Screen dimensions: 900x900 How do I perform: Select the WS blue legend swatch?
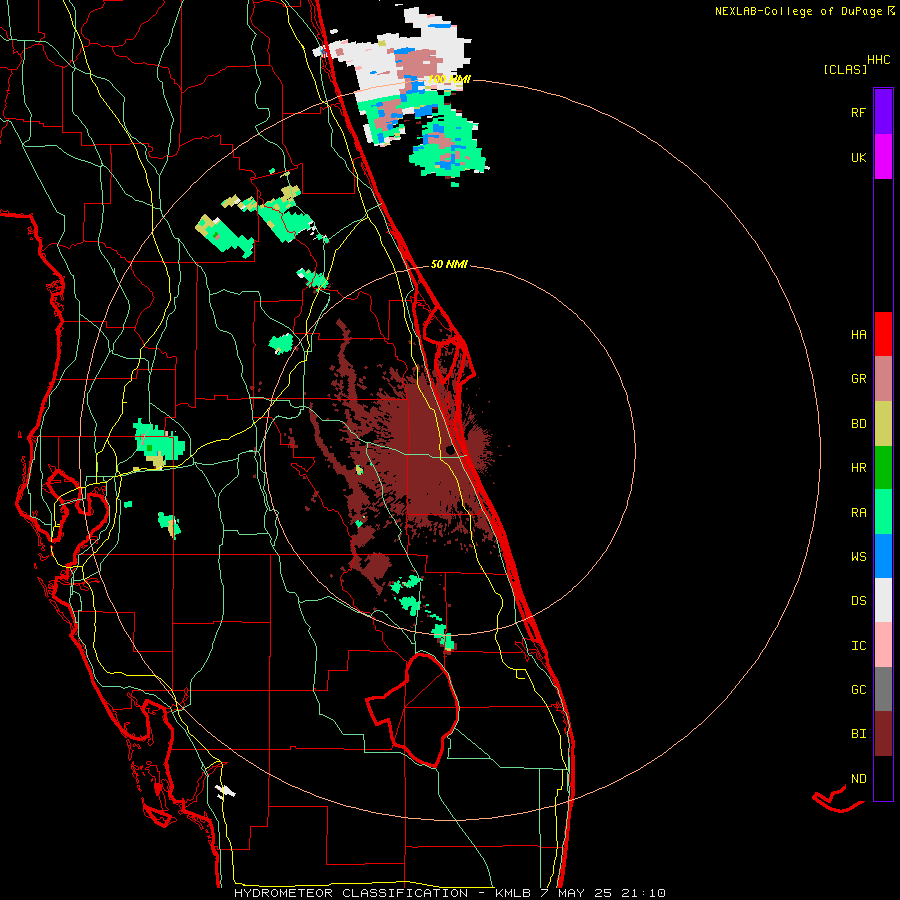(x=883, y=556)
